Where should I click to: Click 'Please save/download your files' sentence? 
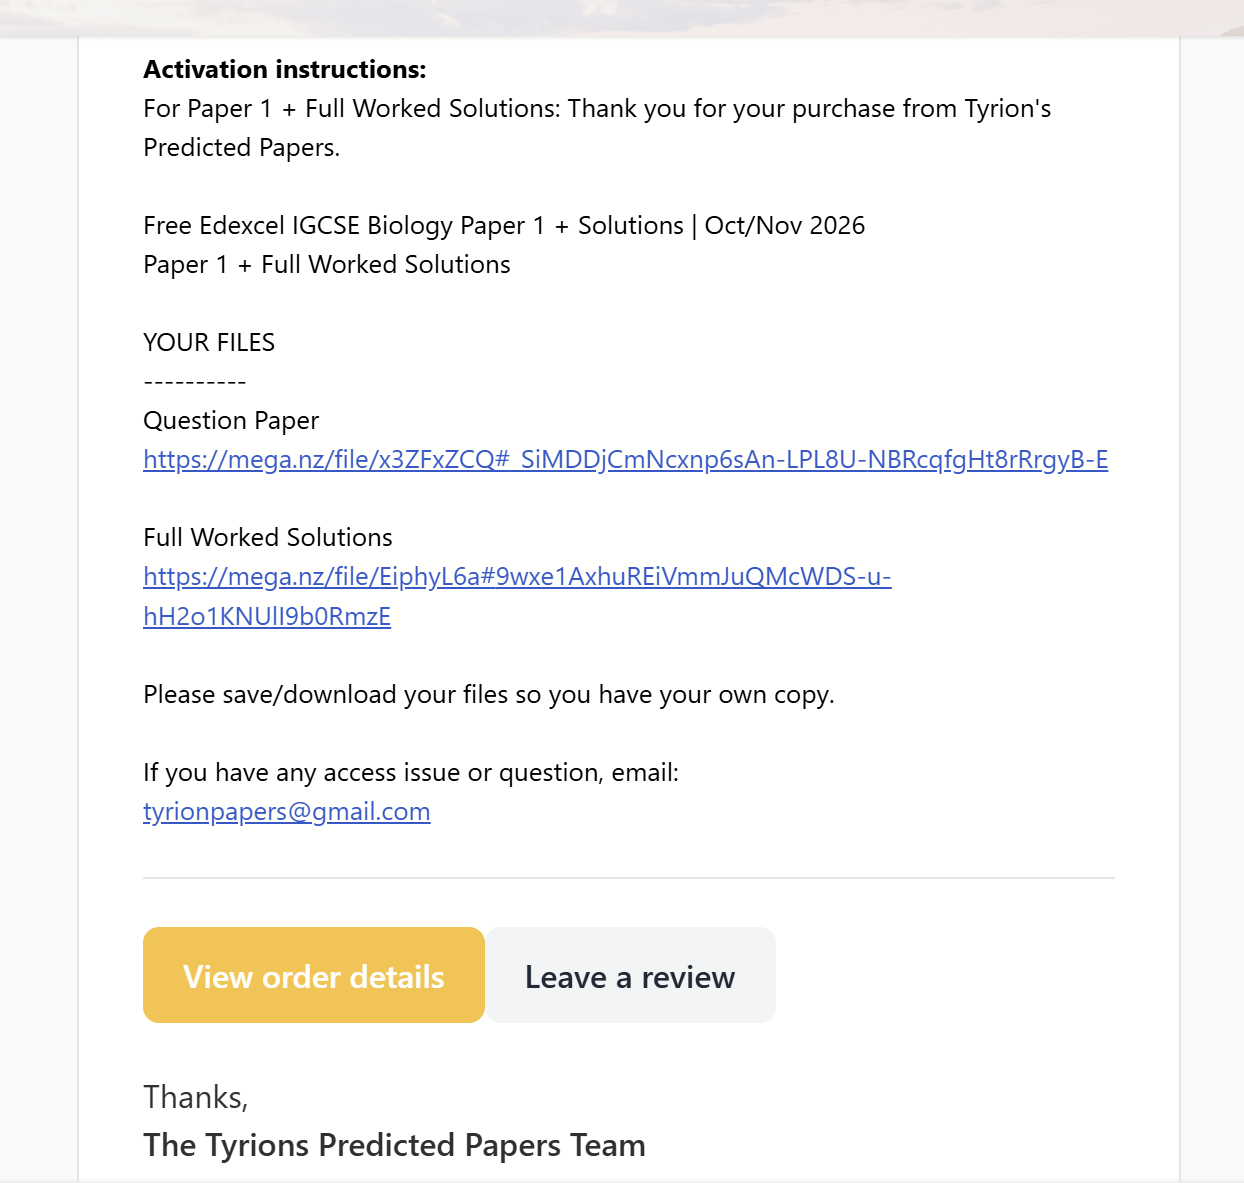click(489, 695)
